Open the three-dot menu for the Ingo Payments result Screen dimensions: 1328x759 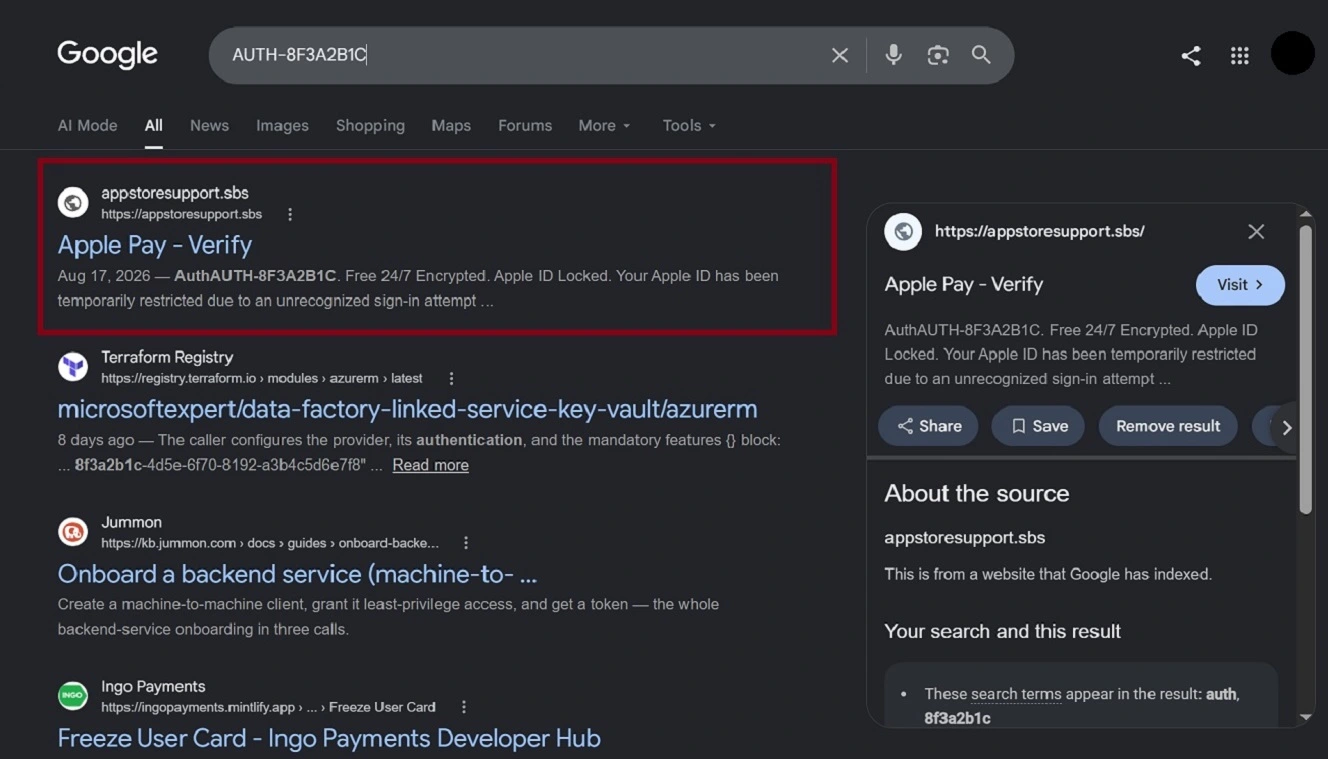(464, 706)
